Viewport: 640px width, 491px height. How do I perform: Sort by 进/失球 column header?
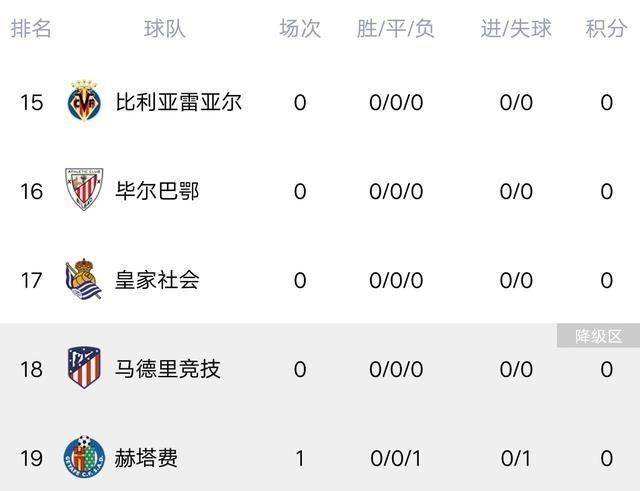point(516,29)
